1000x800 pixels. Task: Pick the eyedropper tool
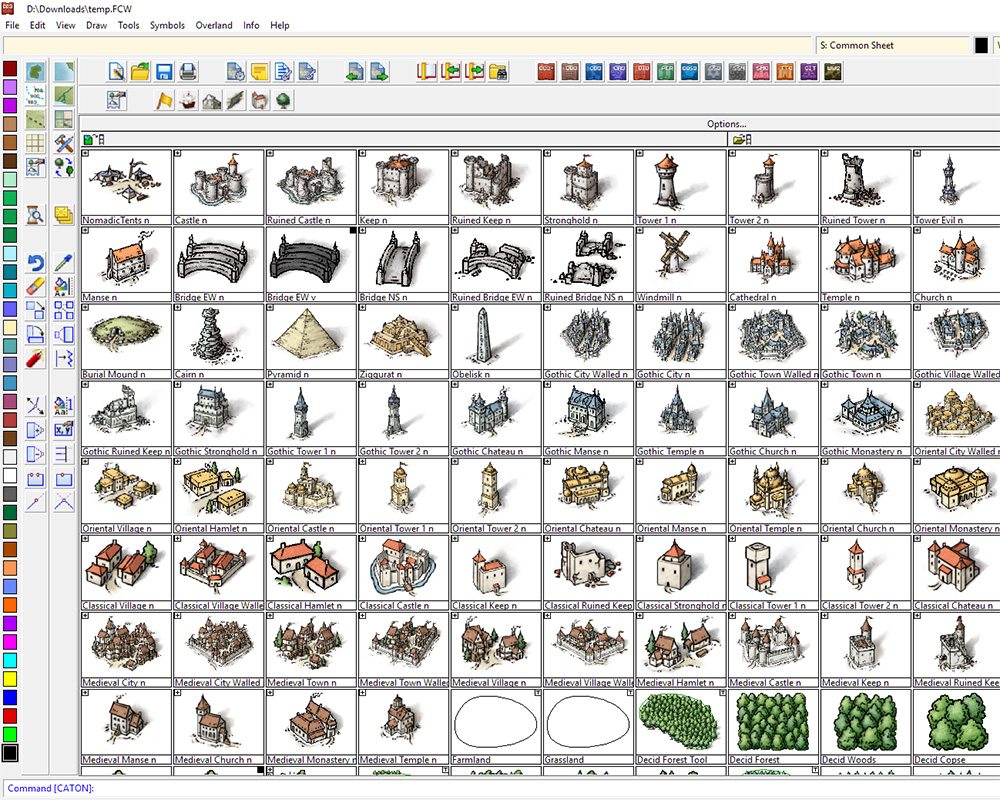click(x=64, y=263)
